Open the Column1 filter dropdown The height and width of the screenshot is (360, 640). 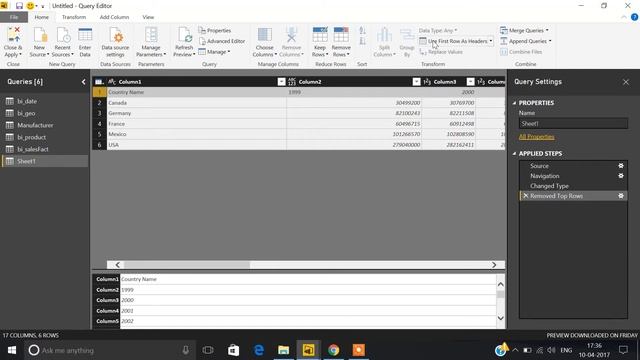point(281,82)
